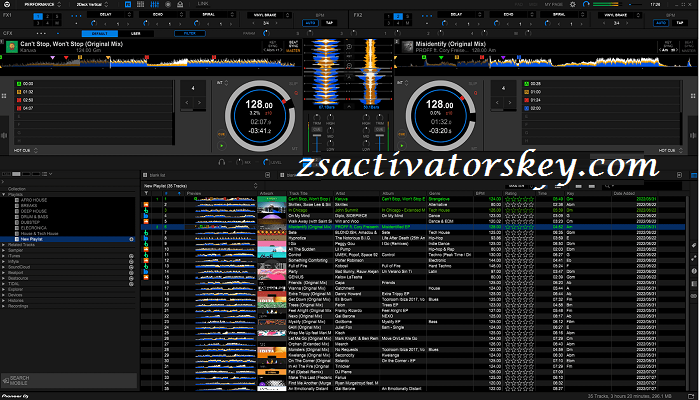This screenshot has height=400, width=700.
Task: Click the deck 2 CUE button
Action: (402, 134)
